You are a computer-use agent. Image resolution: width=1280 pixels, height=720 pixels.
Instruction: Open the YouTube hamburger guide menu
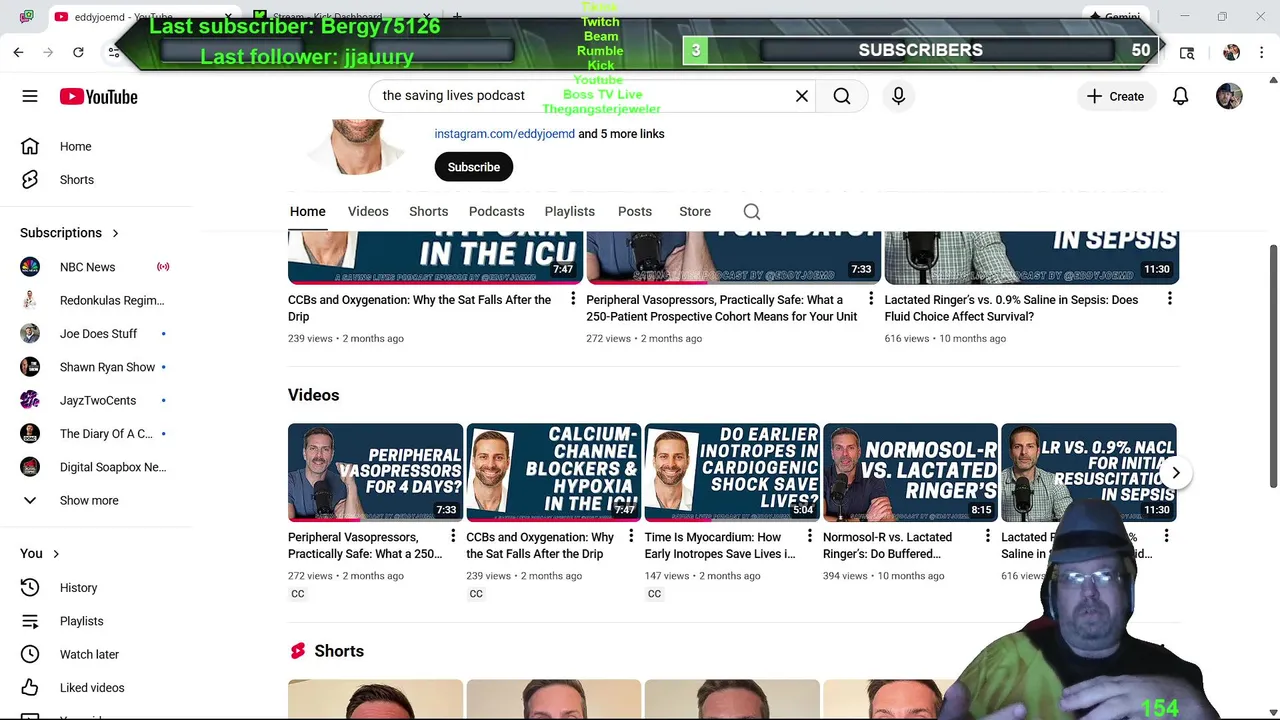(x=30, y=96)
